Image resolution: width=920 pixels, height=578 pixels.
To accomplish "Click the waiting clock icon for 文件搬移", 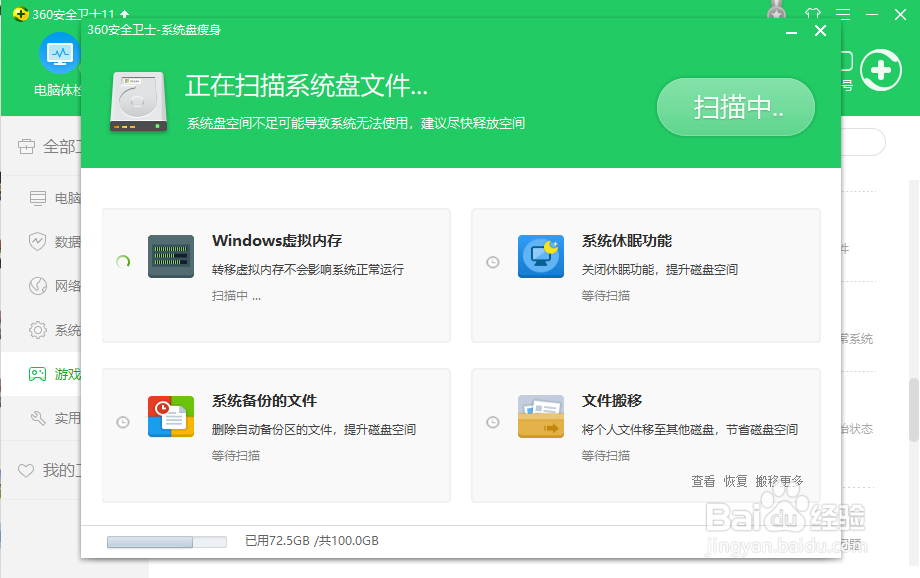I will coord(493,422).
